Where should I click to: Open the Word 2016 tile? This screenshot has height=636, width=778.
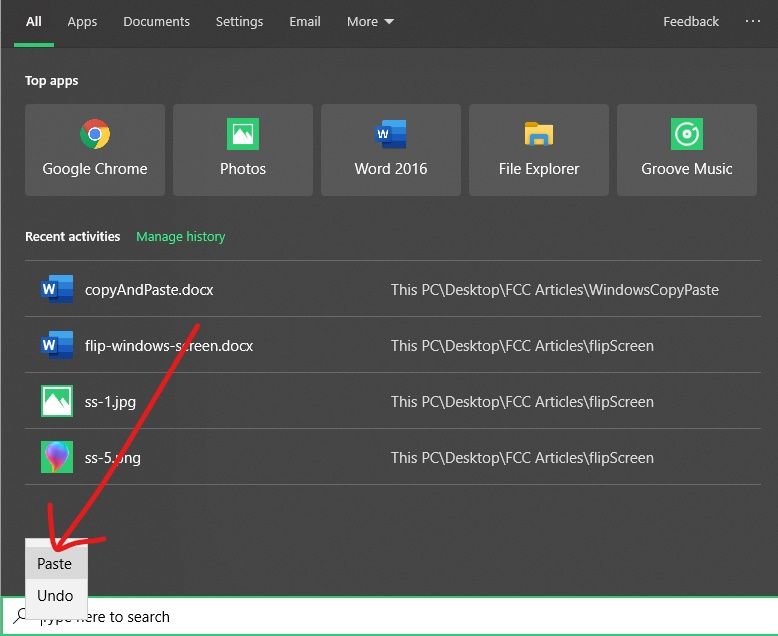tap(390, 149)
